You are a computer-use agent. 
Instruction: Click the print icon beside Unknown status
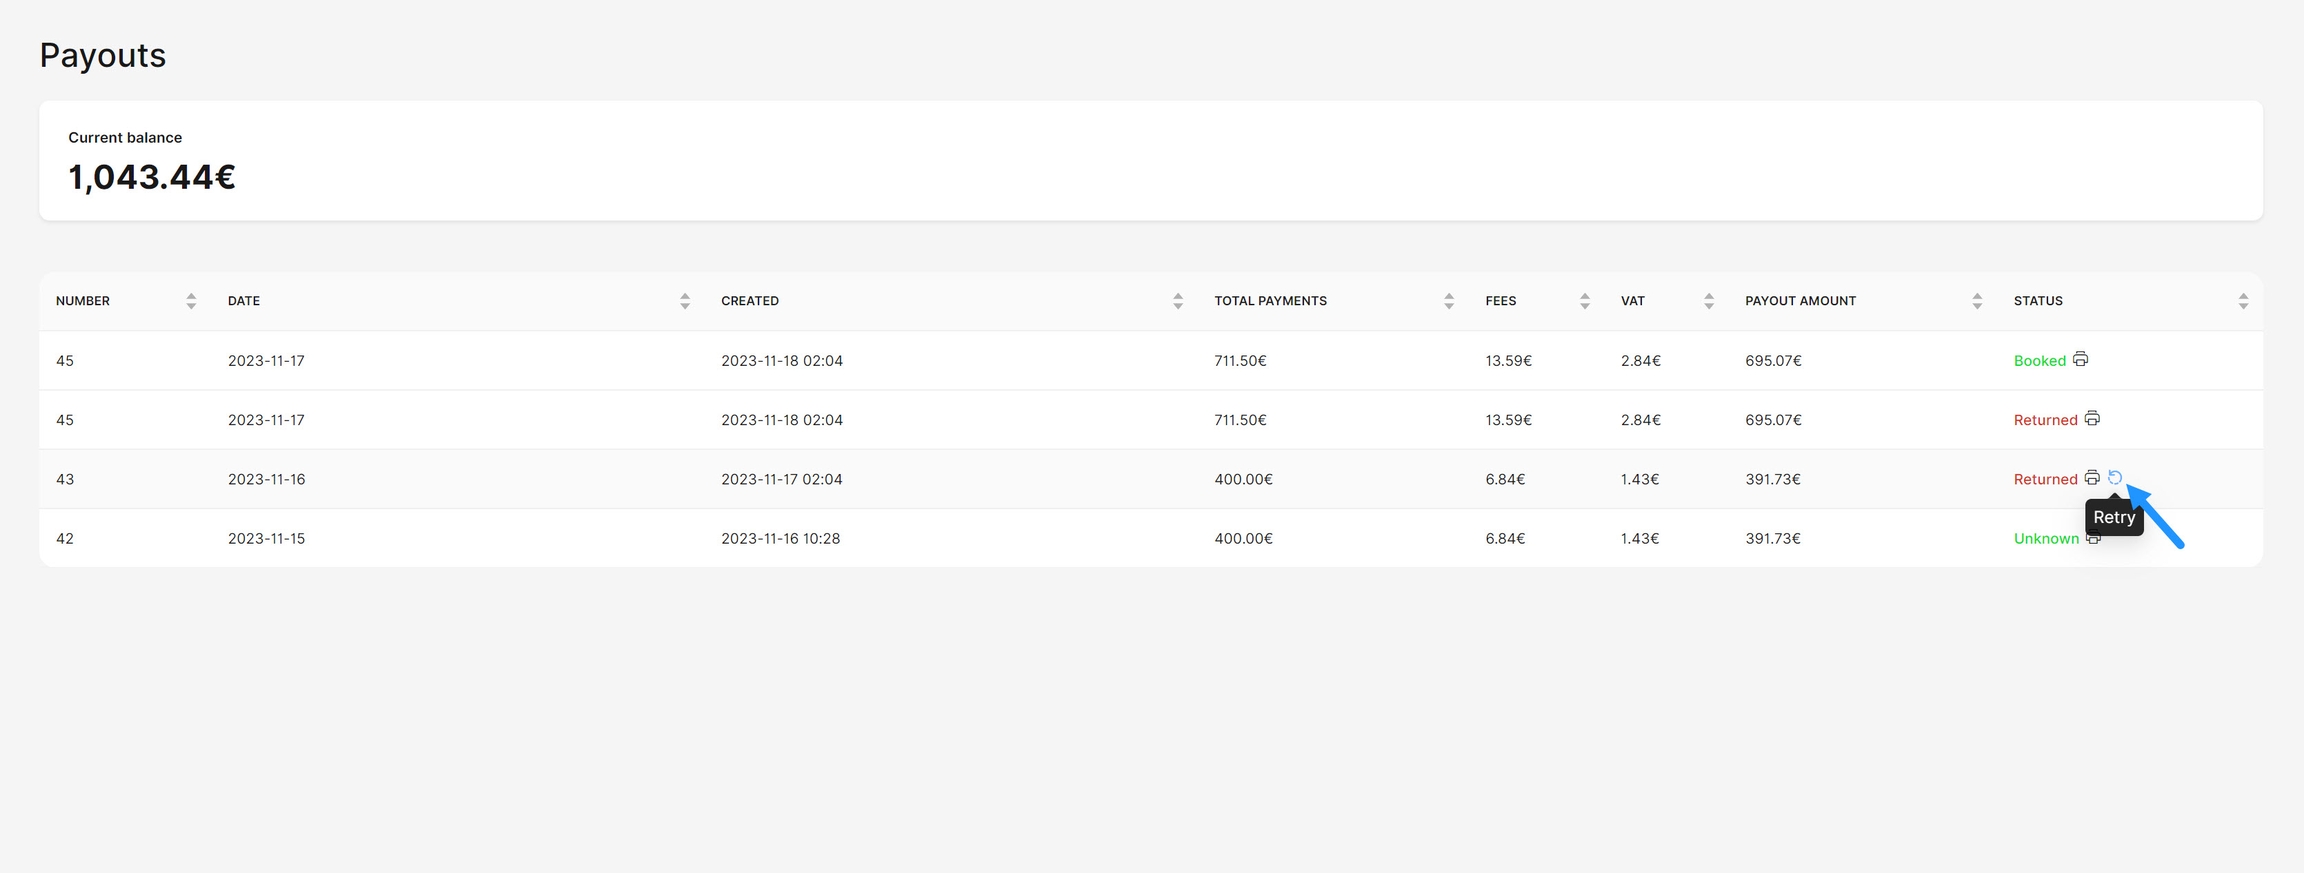click(x=2093, y=540)
